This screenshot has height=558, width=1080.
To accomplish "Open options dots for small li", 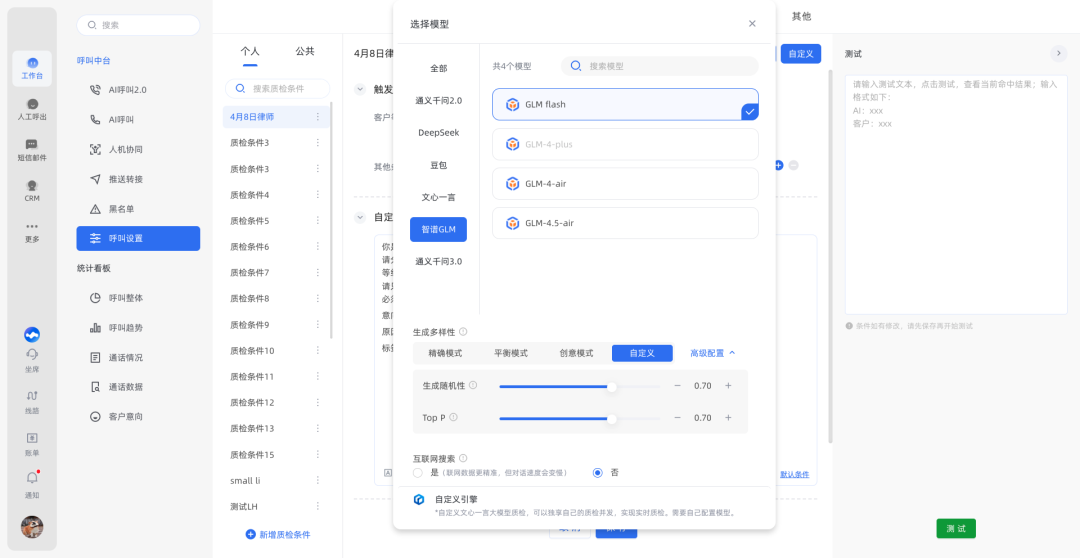I will pos(318,480).
